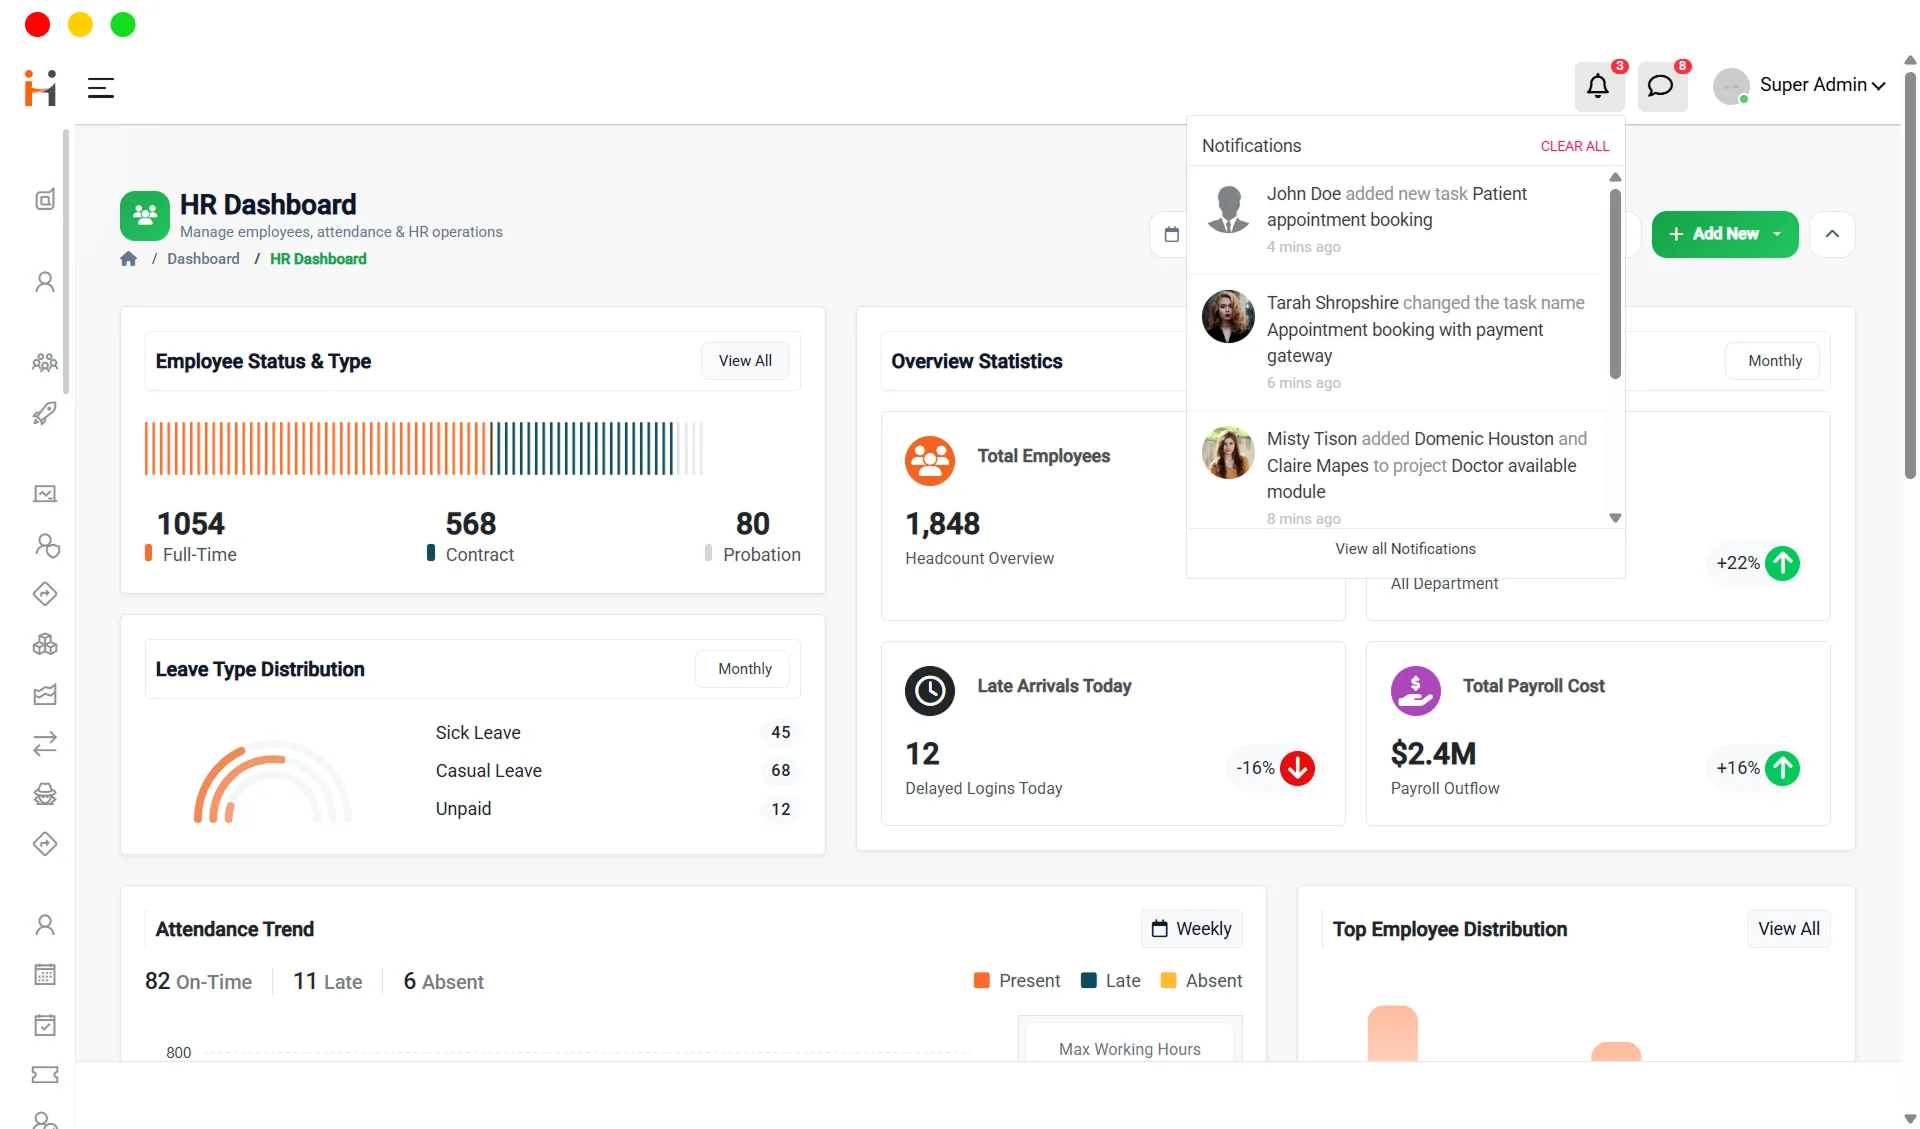Click the home breadcrumb icon
Screen dimensions: 1920x1129
[x=128, y=259]
